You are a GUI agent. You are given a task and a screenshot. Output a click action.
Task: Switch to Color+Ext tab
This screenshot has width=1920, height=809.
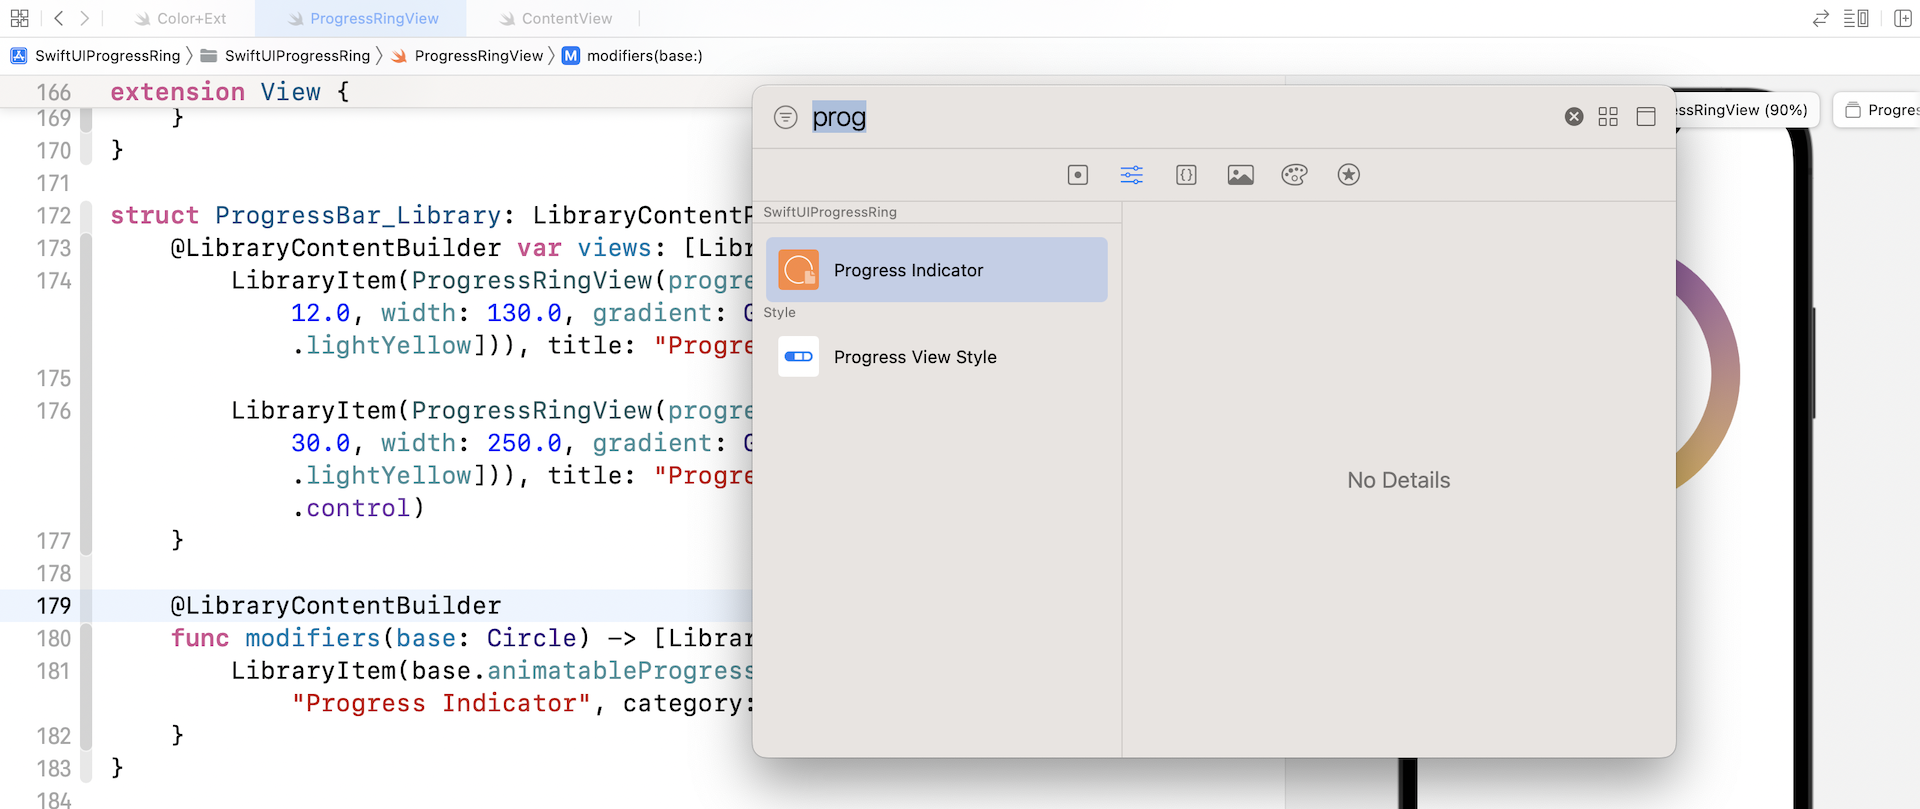[181, 18]
